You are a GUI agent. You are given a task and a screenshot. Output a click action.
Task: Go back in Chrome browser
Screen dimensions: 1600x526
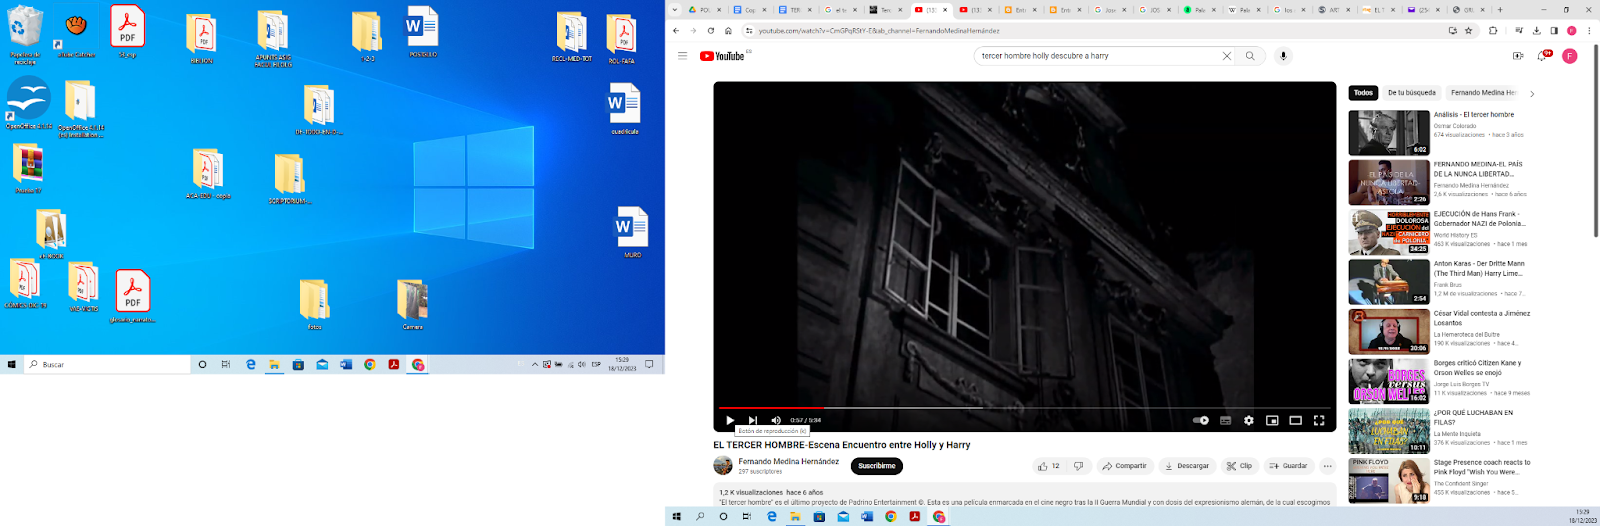676,31
